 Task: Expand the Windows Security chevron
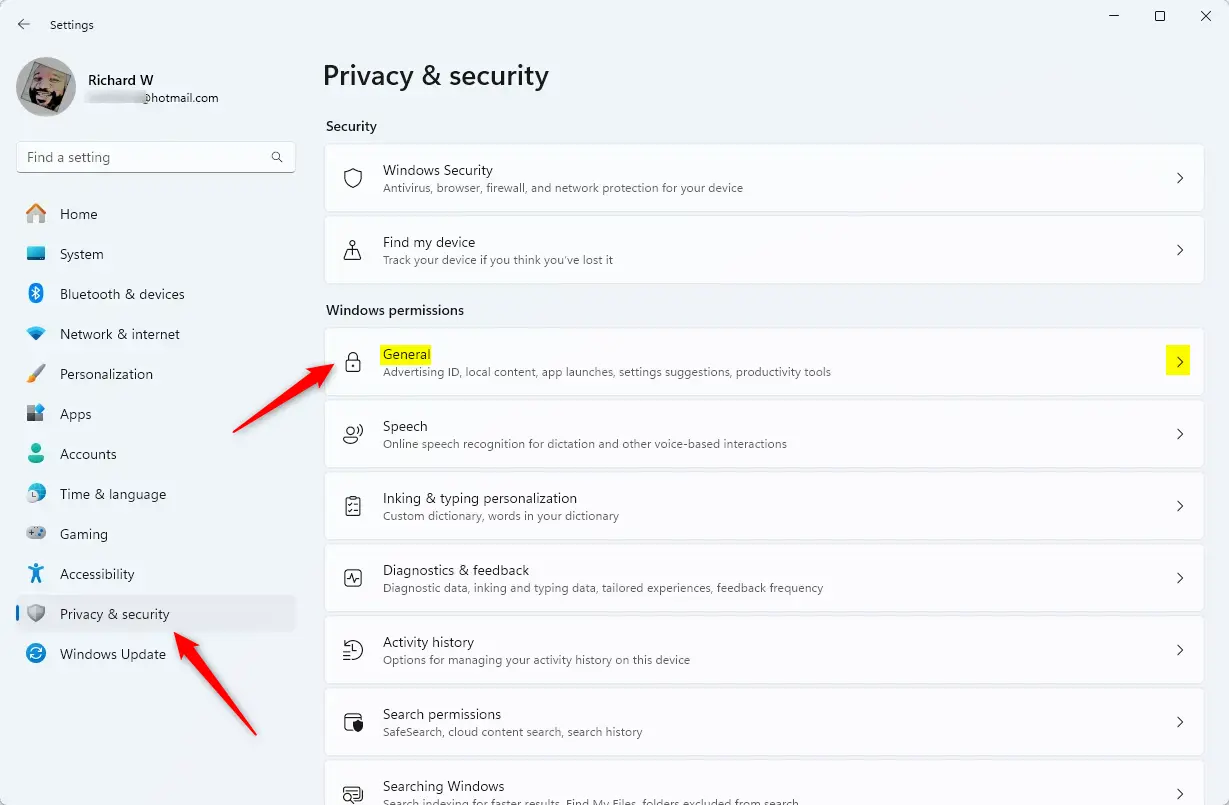[x=1180, y=178]
